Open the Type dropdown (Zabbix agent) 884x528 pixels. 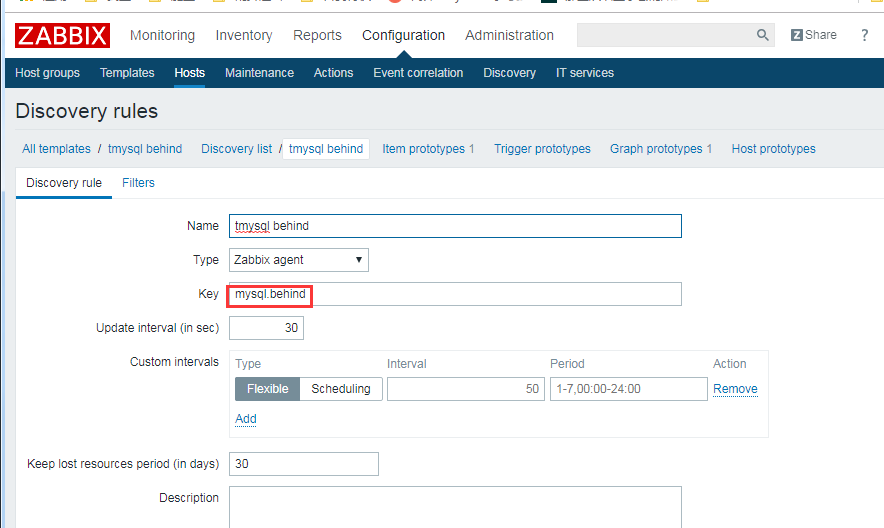click(298, 260)
